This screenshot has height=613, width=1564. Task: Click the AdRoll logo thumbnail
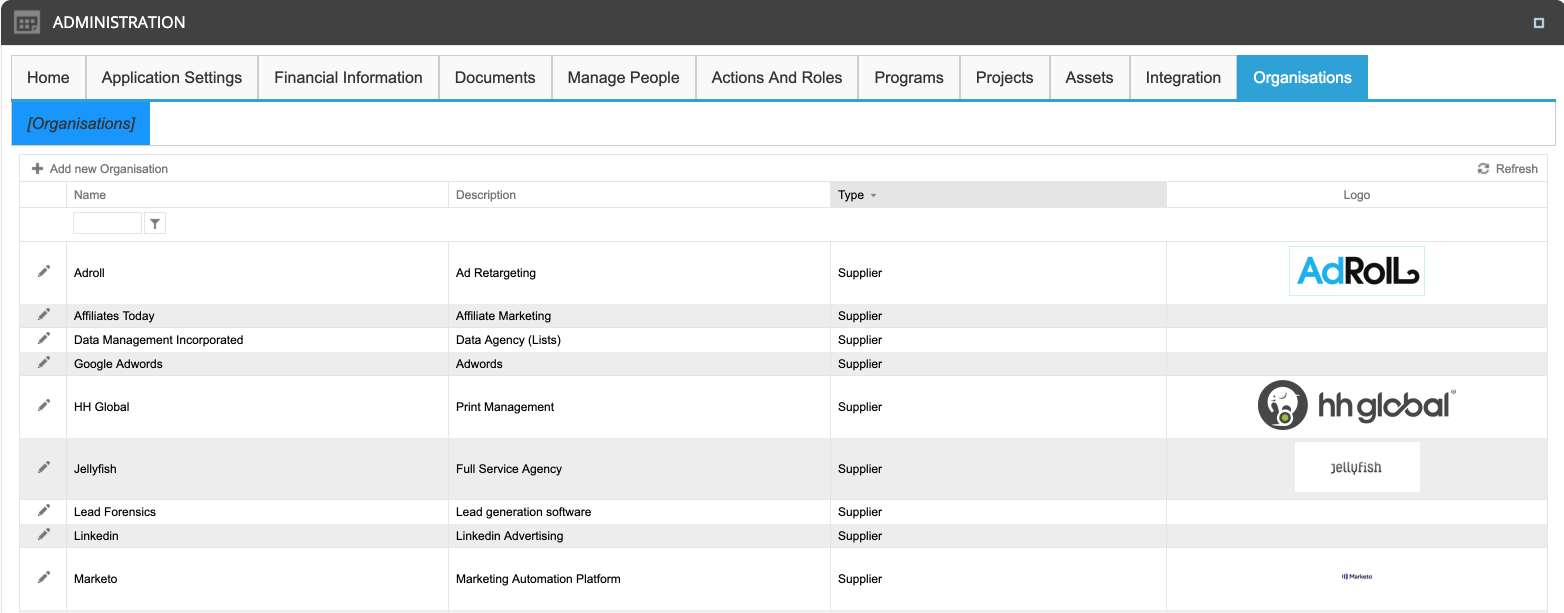tap(1356, 271)
